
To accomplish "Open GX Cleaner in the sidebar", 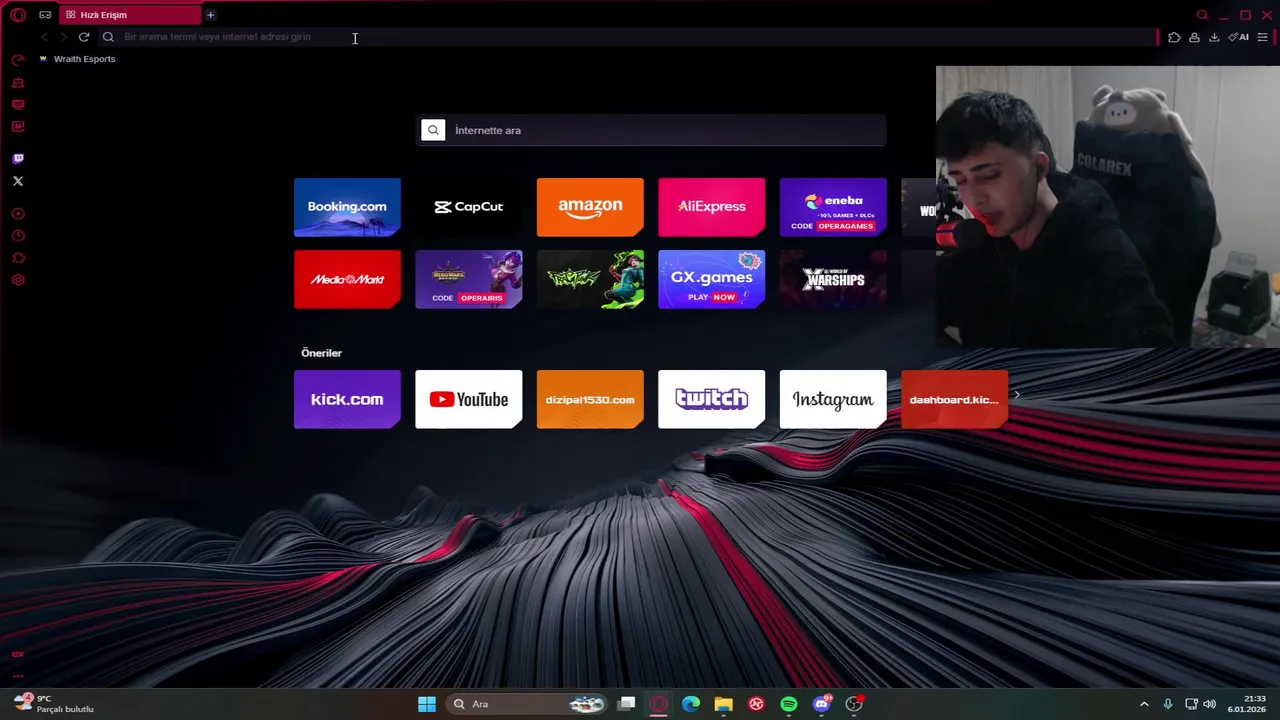I will pos(18,83).
